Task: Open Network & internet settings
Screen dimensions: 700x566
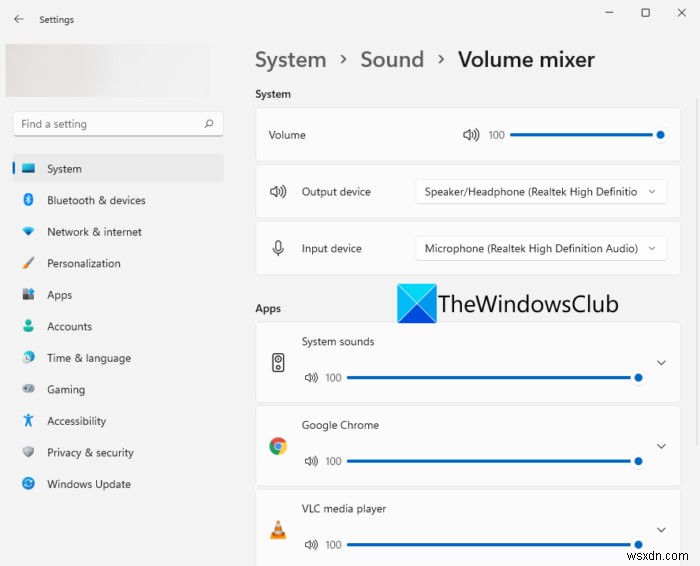Action: click(118, 232)
